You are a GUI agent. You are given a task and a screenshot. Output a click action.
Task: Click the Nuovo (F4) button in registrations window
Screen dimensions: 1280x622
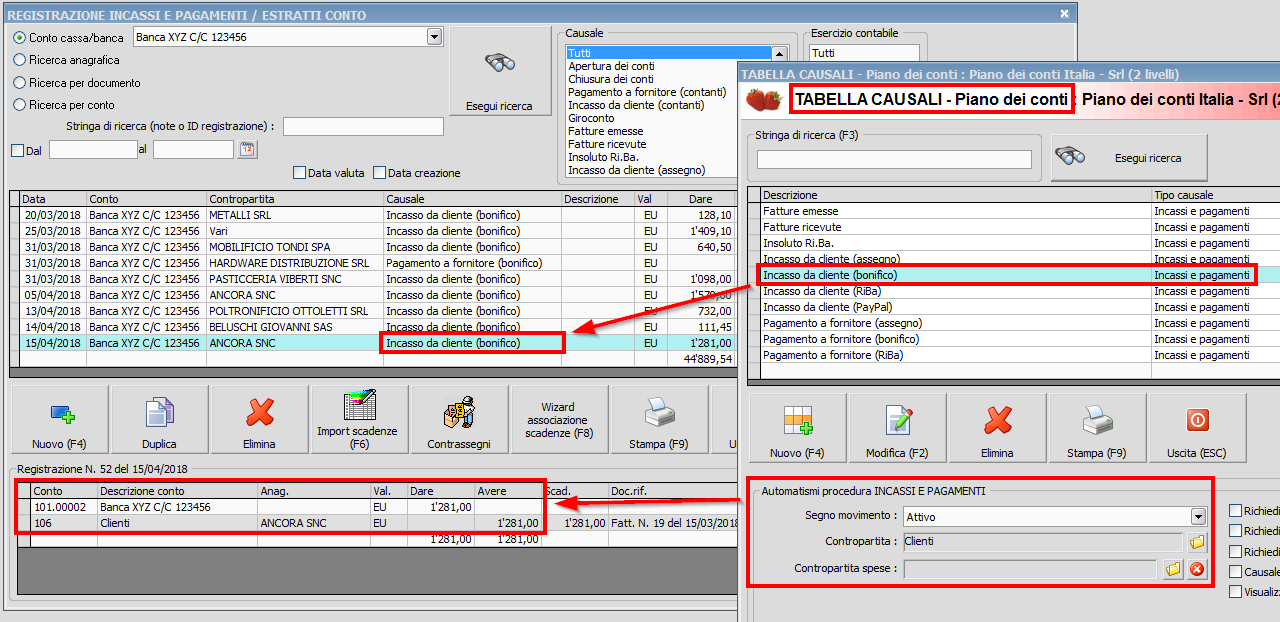coord(59,420)
